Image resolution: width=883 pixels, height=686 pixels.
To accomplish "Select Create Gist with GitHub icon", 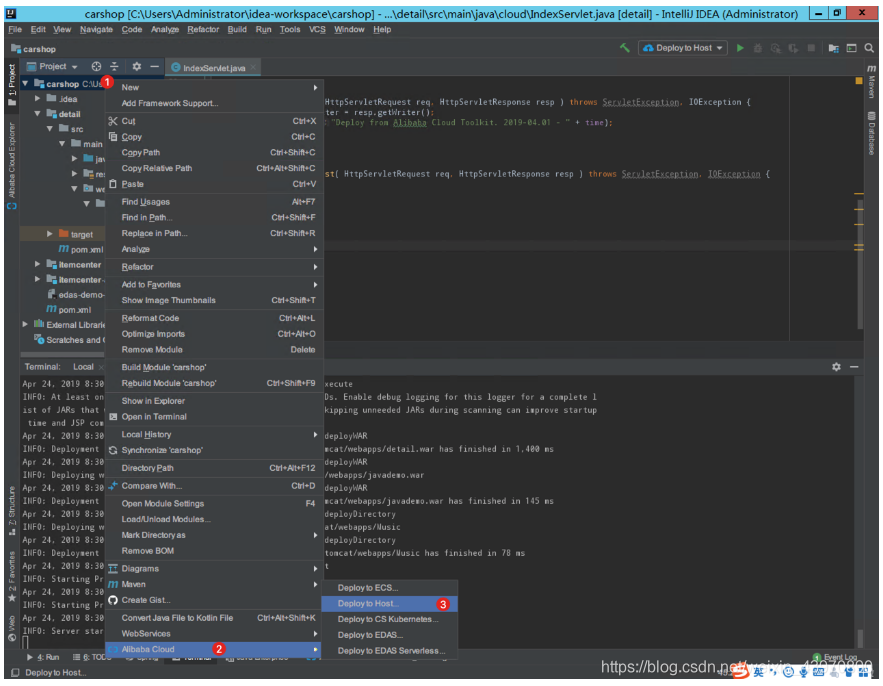I will click(x=214, y=600).
